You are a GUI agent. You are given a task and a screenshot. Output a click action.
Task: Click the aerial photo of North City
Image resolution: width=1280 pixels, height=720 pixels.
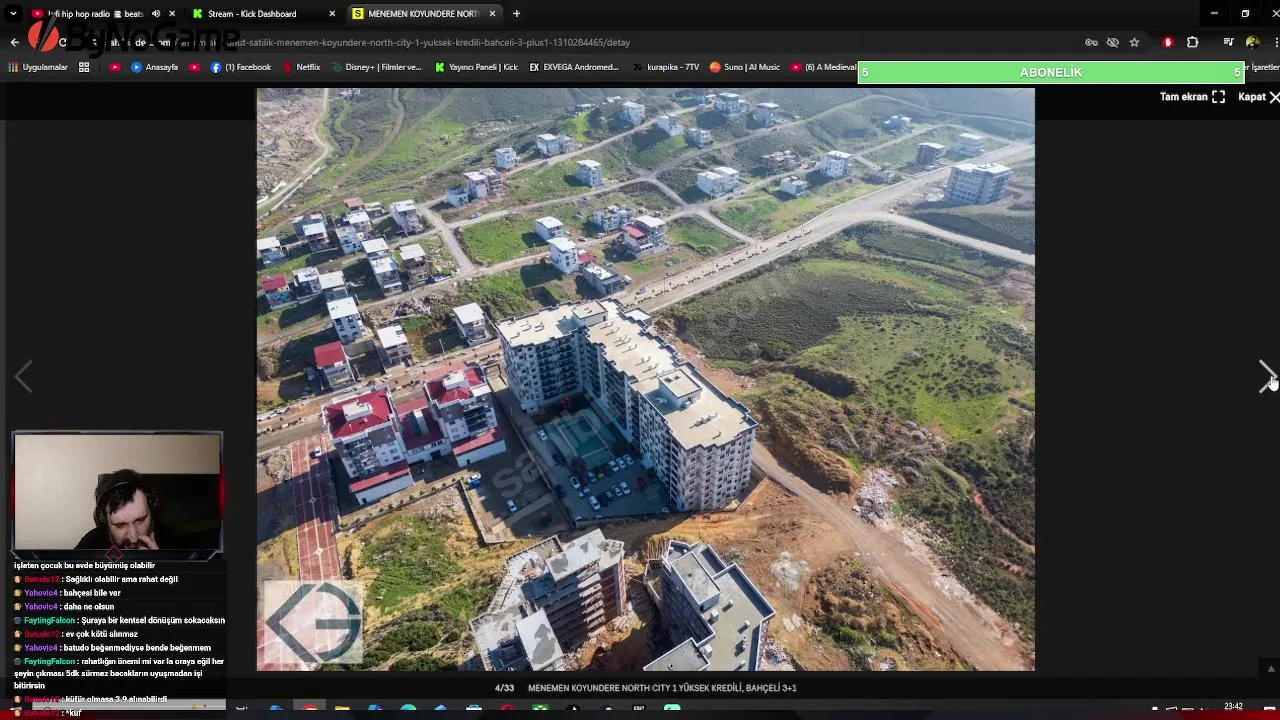pyautogui.click(x=645, y=379)
